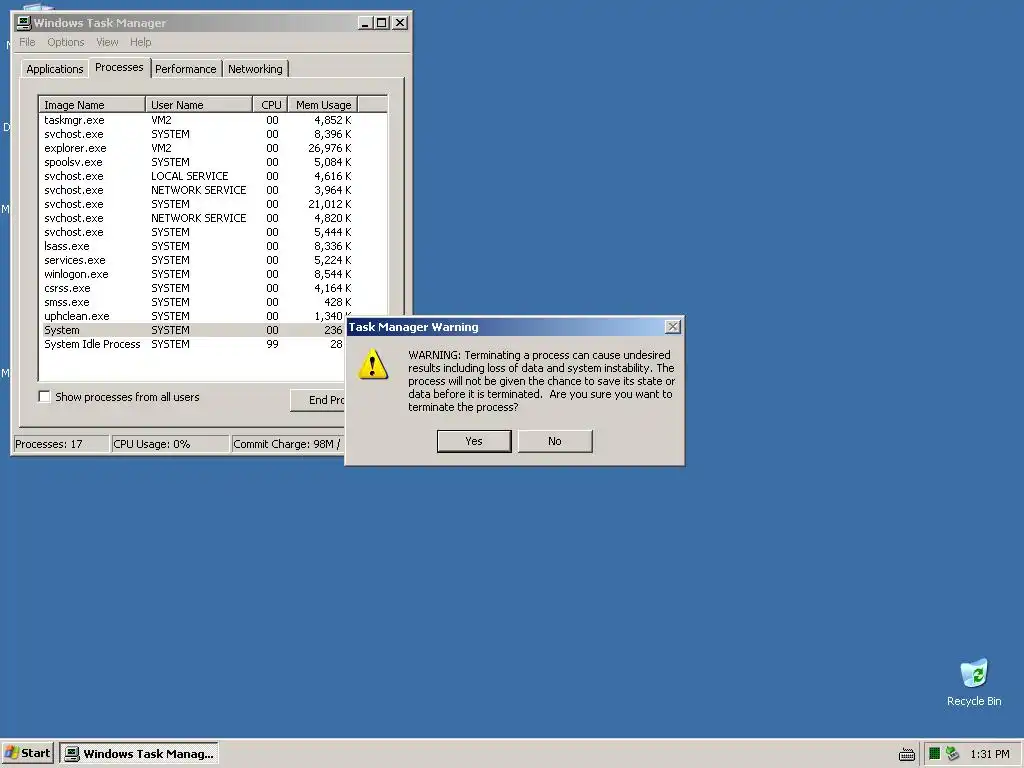Click the 26,976 K memory value
Viewport: 1024px width, 768px height.
pos(329,148)
